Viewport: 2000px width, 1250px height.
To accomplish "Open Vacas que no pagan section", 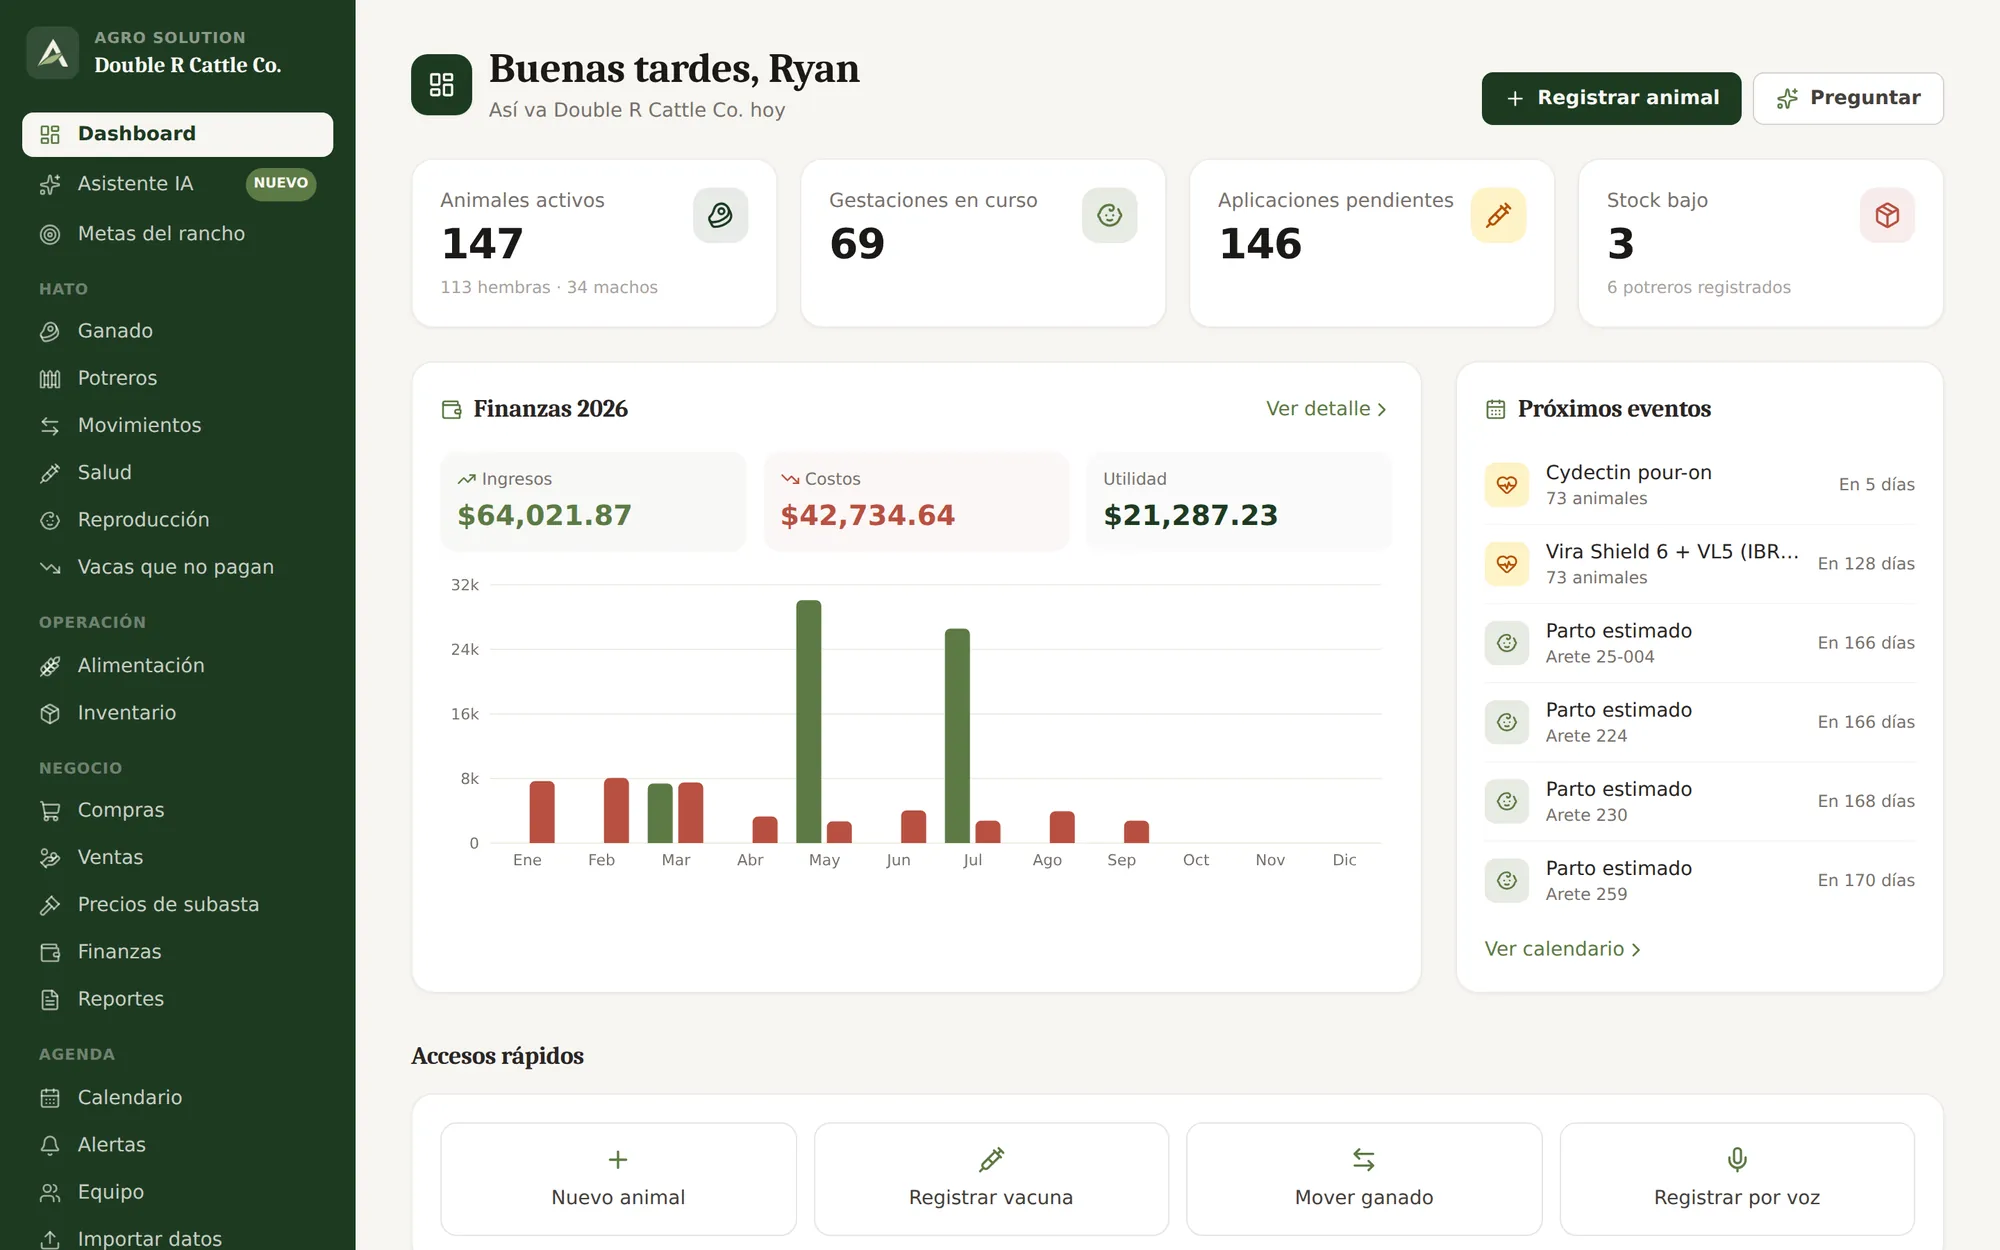I will pos(178,567).
